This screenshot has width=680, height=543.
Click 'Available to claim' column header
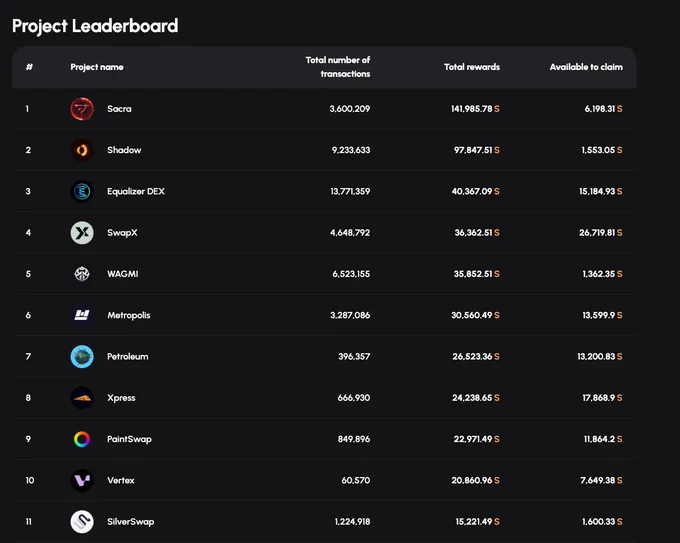(x=586, y=67)
